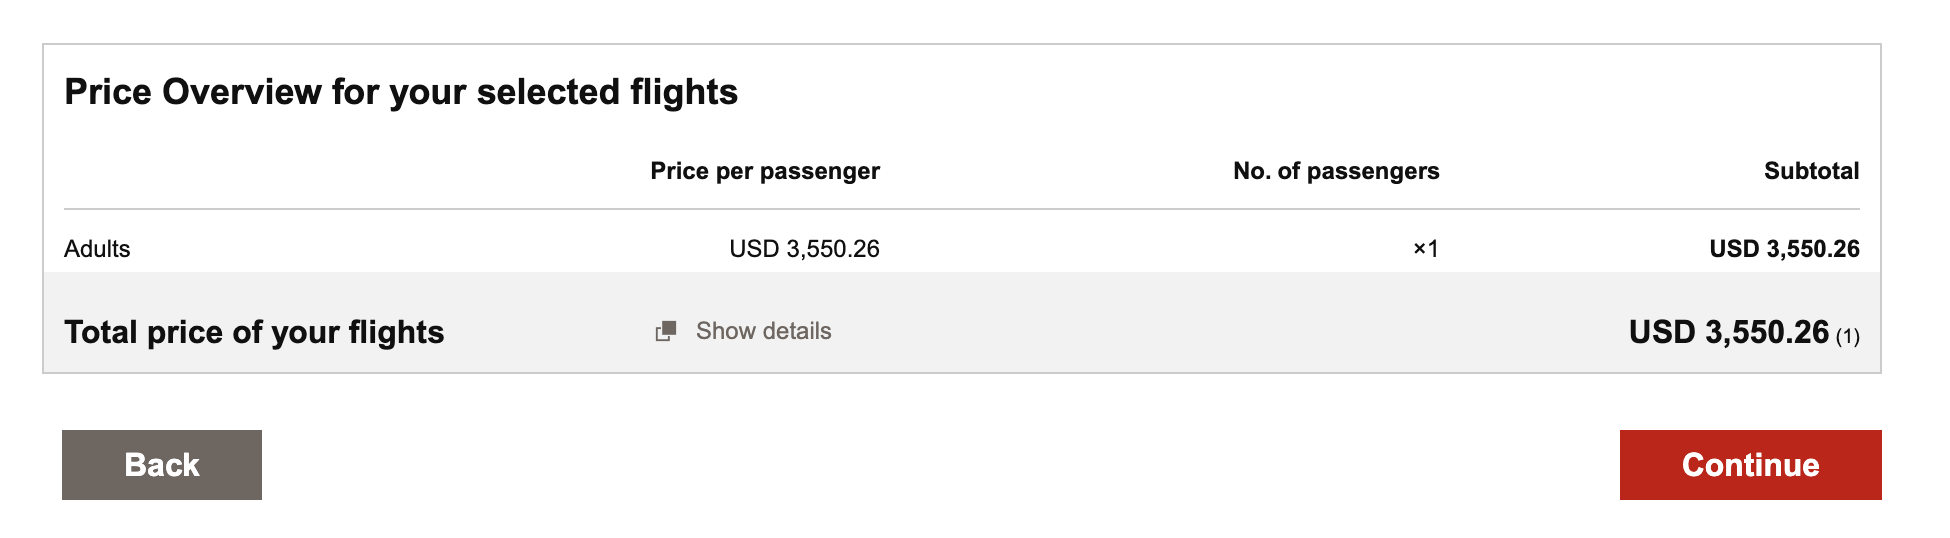1950x538 pixels.
Task: Click the Adults row label
Action: [x=97, y=249]
